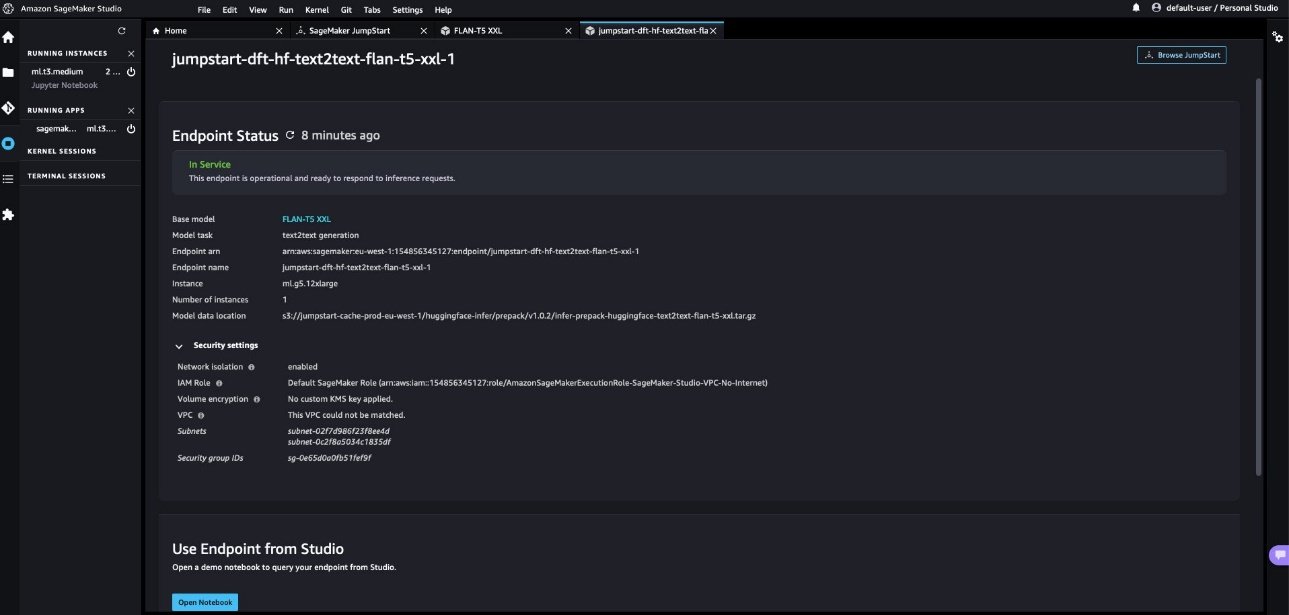Image resolution: width=1289 pixels, height=615 pixels.
Task: Open the Git sidebar icon
Action: (x=8, y=108)
